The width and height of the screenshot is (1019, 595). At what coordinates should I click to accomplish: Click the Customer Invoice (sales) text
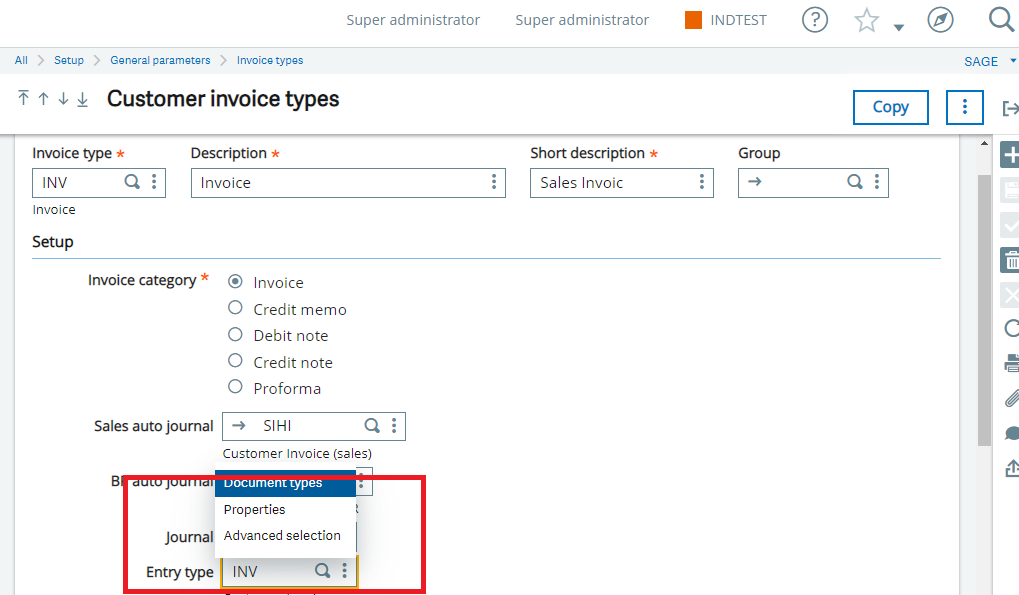pos(297,453)
